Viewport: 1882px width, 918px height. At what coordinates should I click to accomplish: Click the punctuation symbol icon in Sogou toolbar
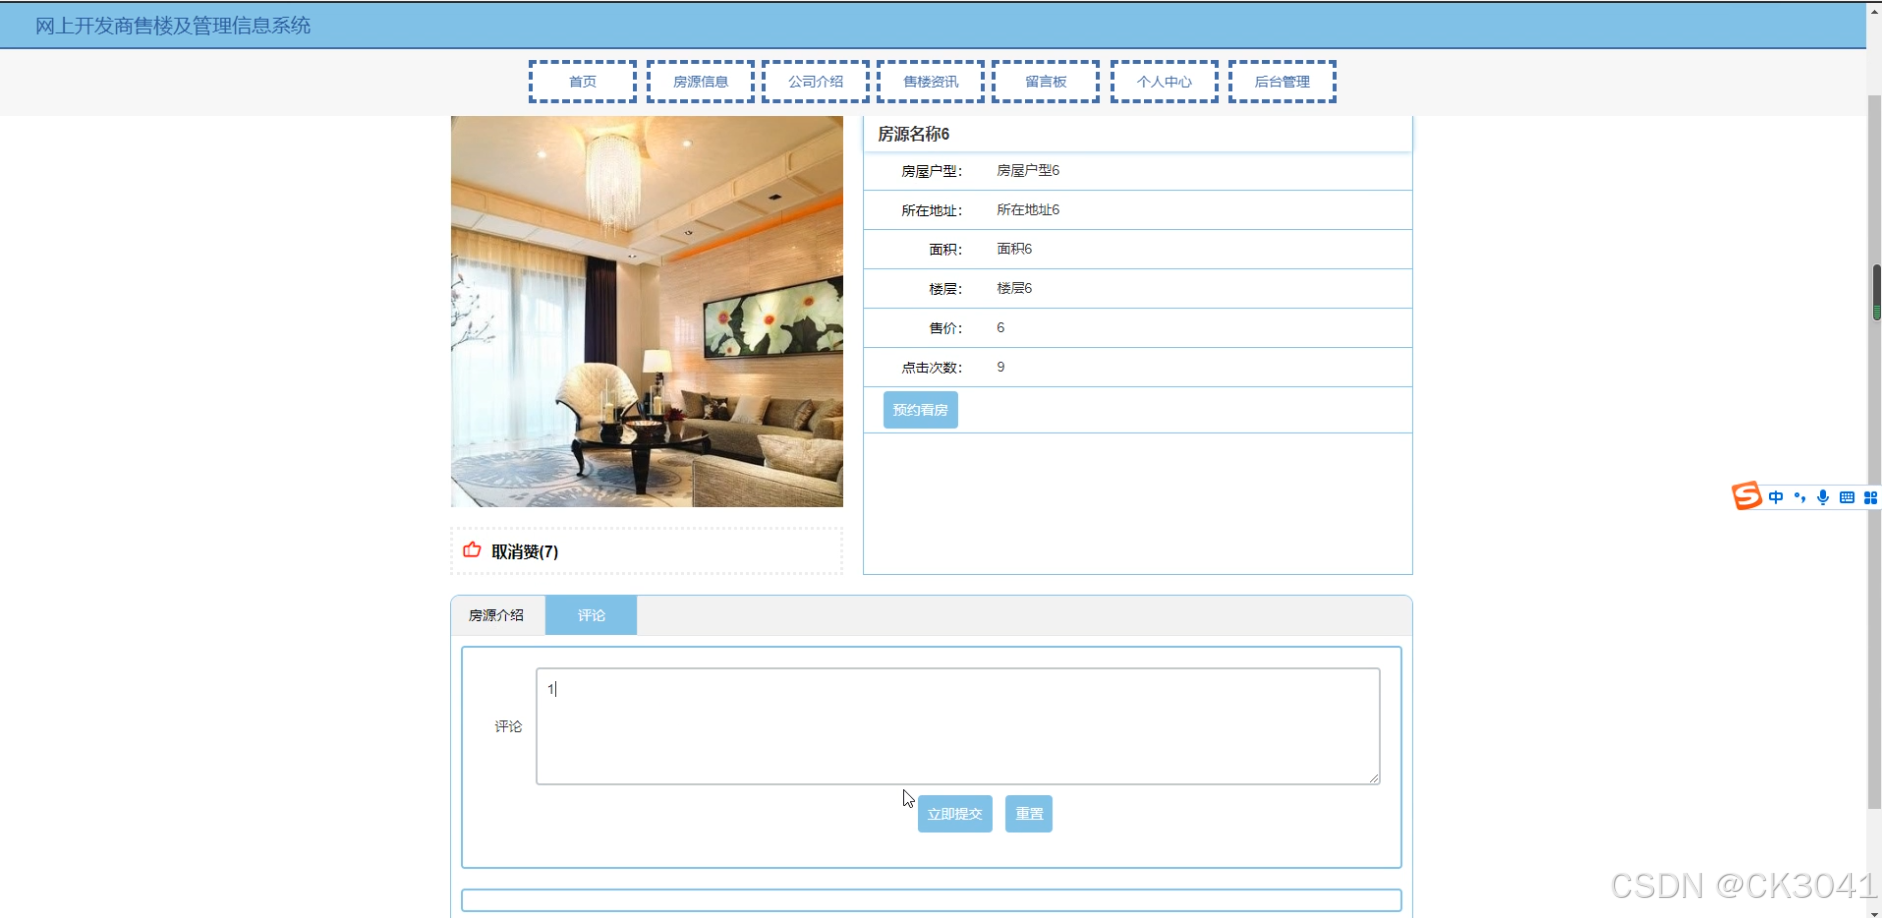[x=1799, y=498]
